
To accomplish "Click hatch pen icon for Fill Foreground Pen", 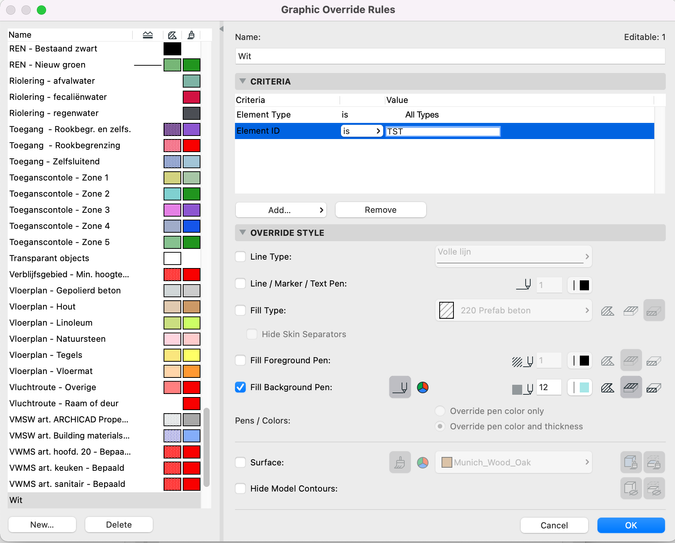I will click(523, 361).
